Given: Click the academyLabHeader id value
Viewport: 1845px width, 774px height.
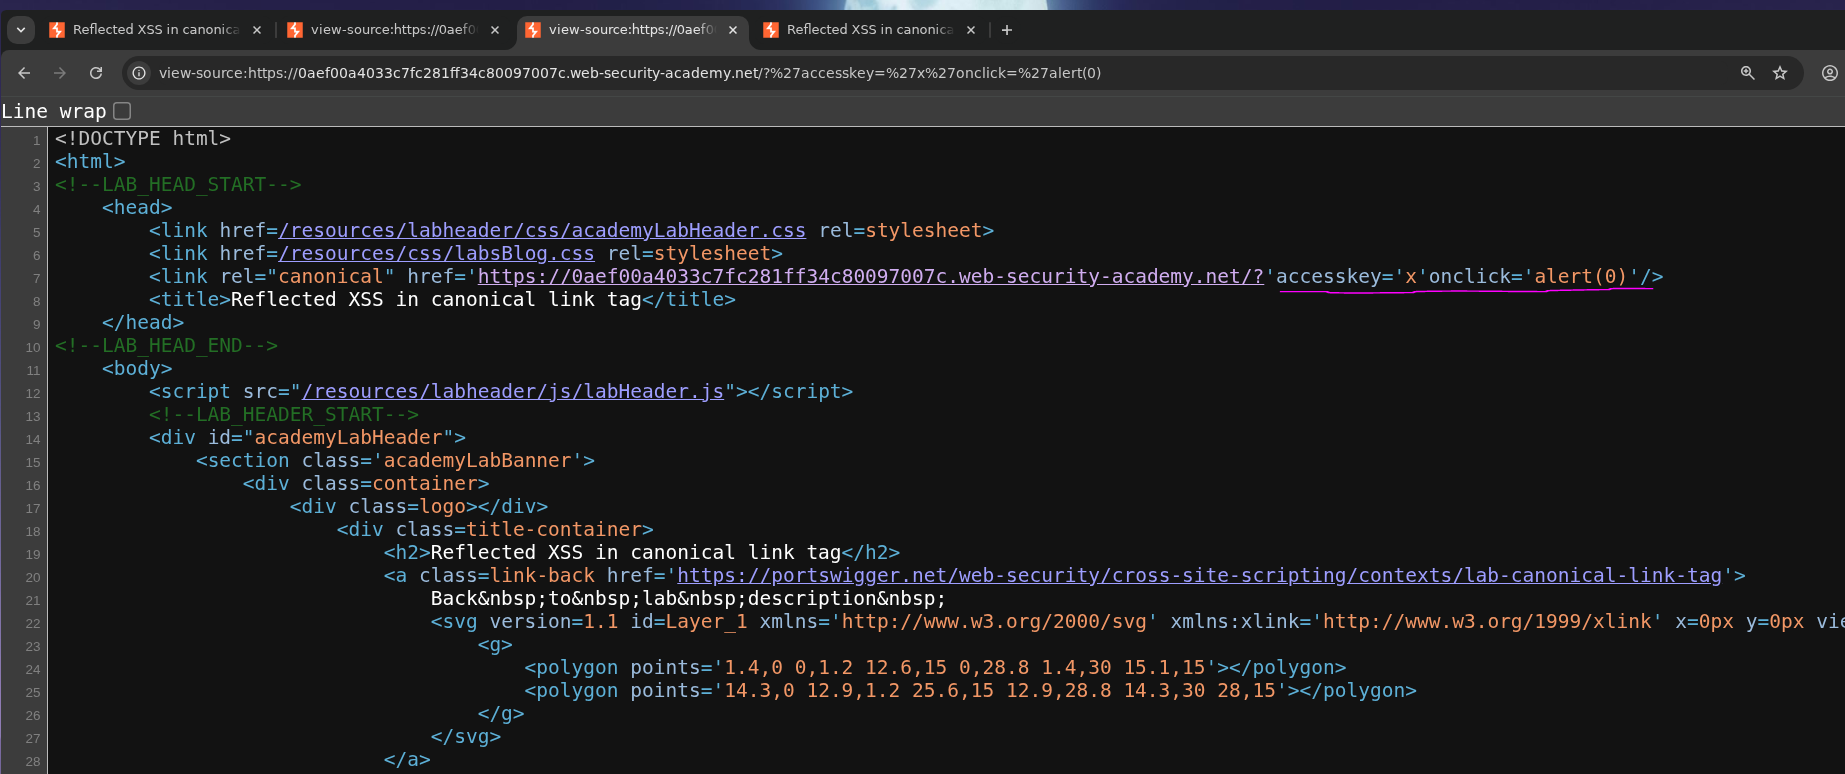Looking at the screenshot, I should point(348,438).
